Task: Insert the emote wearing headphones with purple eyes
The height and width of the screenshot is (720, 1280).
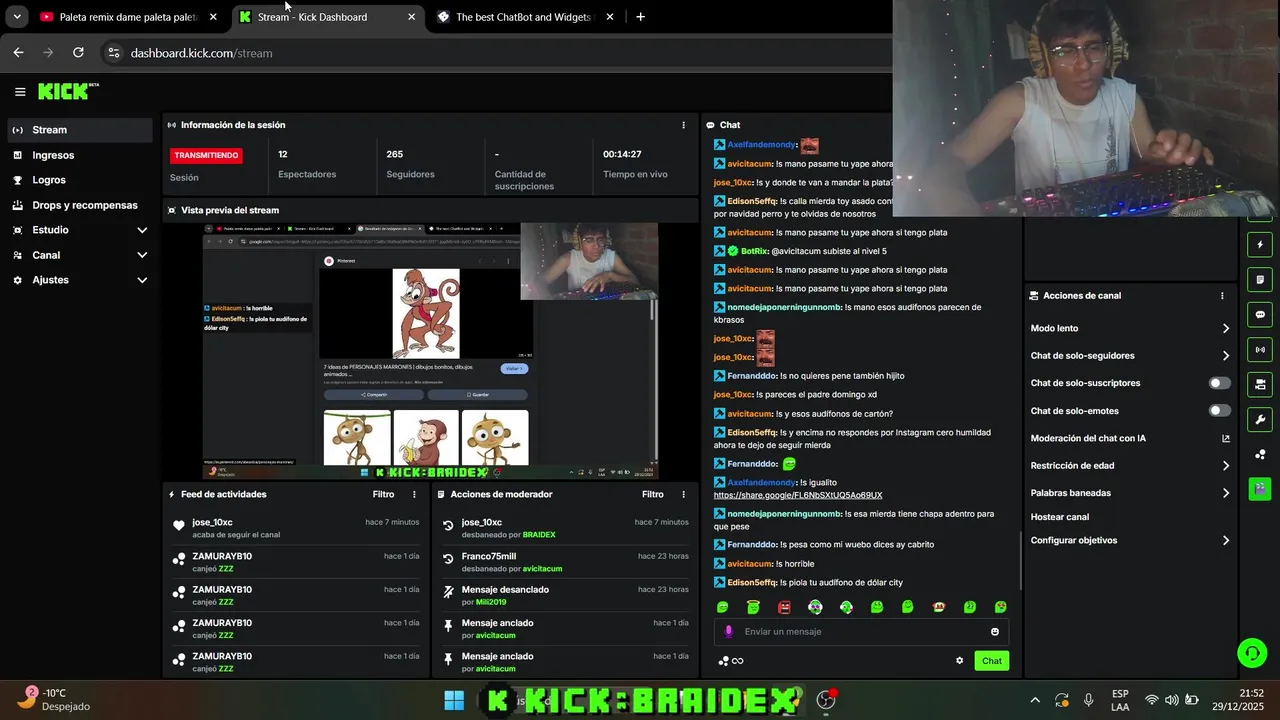Action: pyautogui.click(x=815, y=607)
